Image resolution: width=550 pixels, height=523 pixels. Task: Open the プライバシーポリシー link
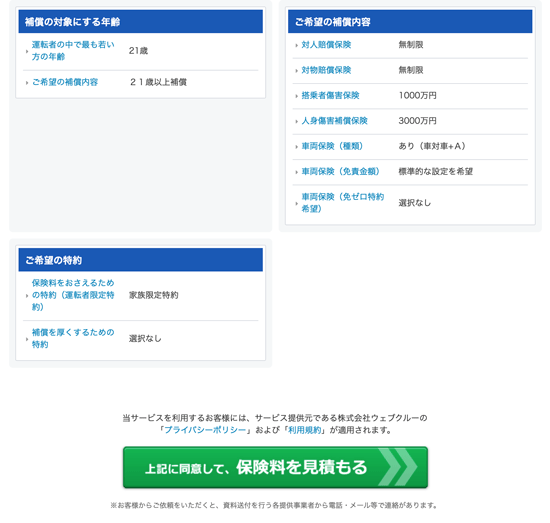[205, 430]
